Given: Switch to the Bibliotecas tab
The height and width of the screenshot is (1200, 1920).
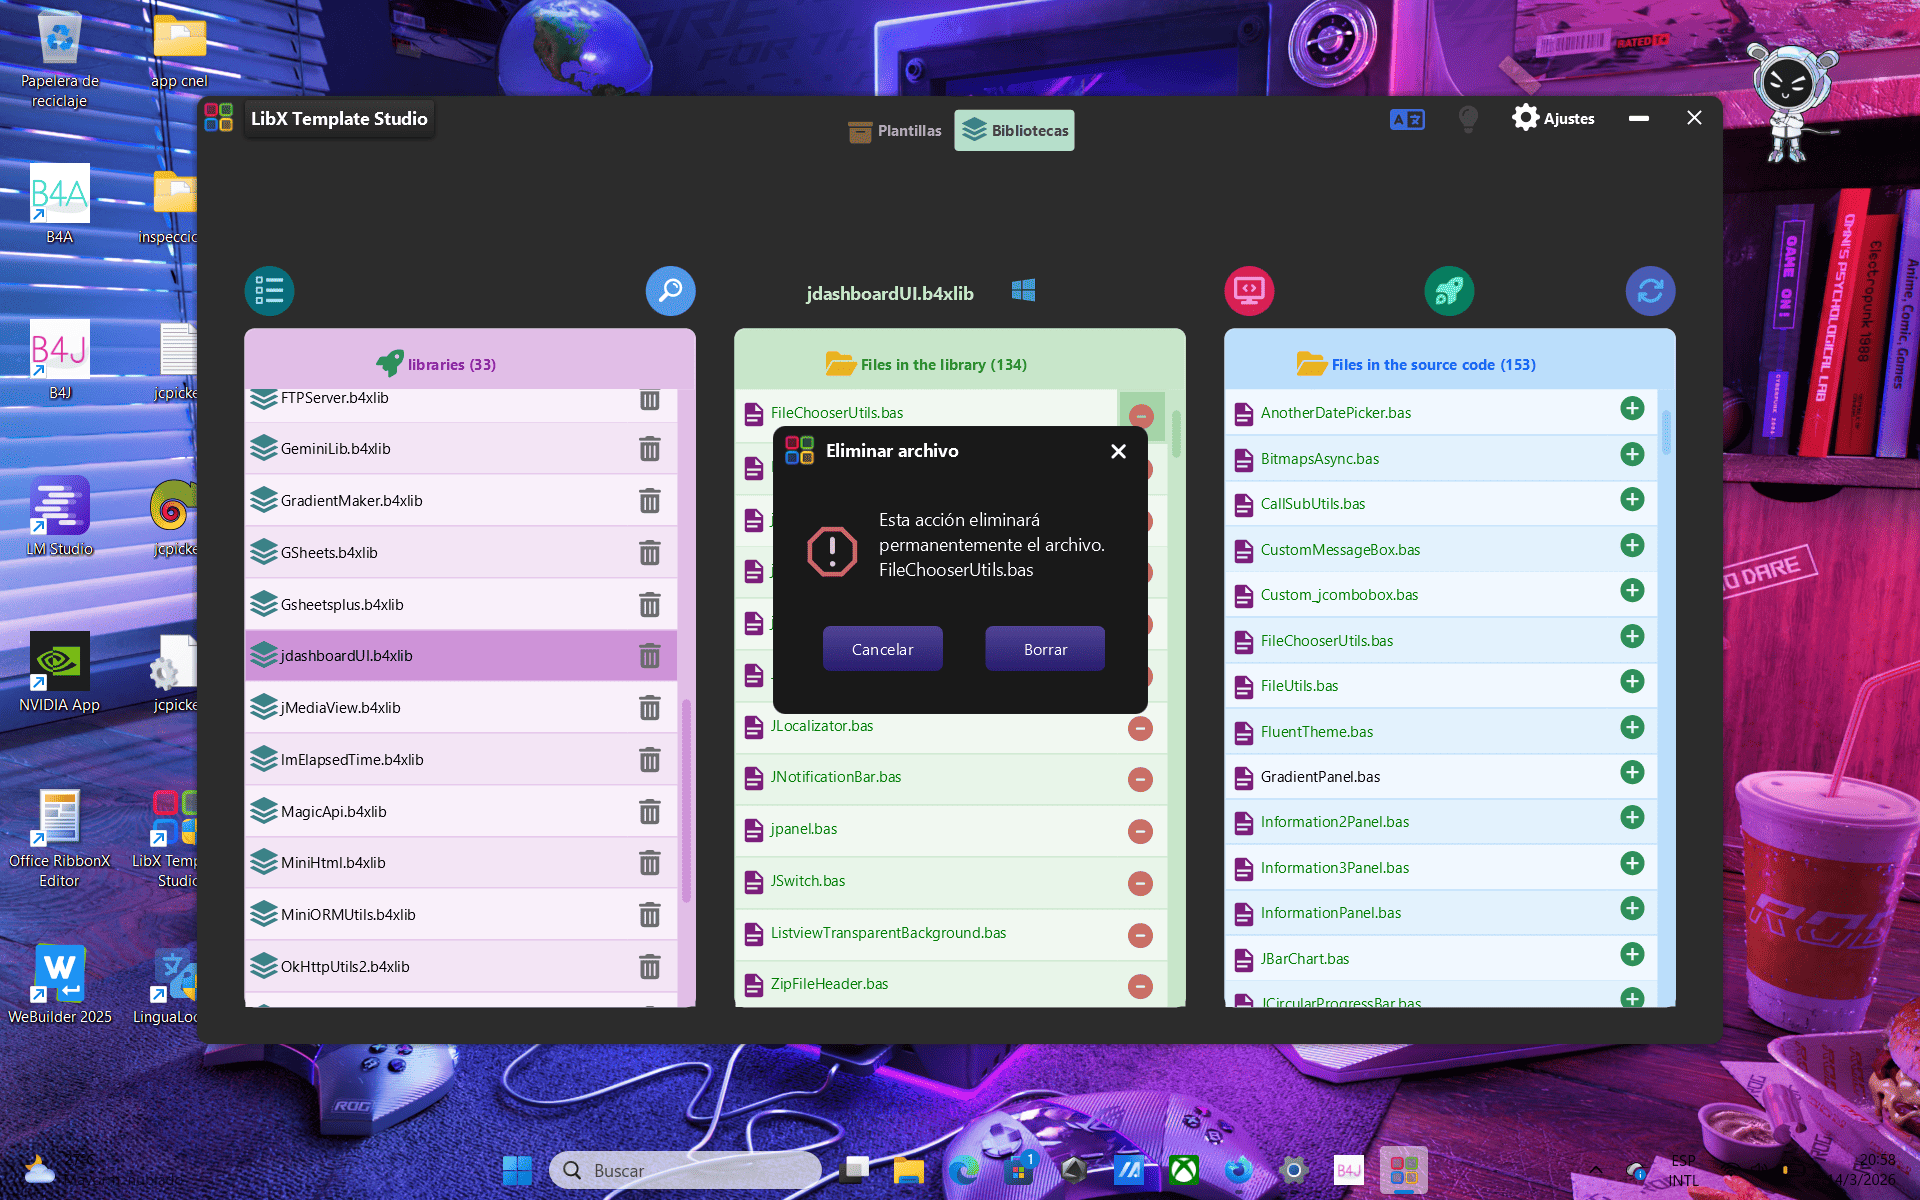Looking at the screenshot, I should (1014, 129).
